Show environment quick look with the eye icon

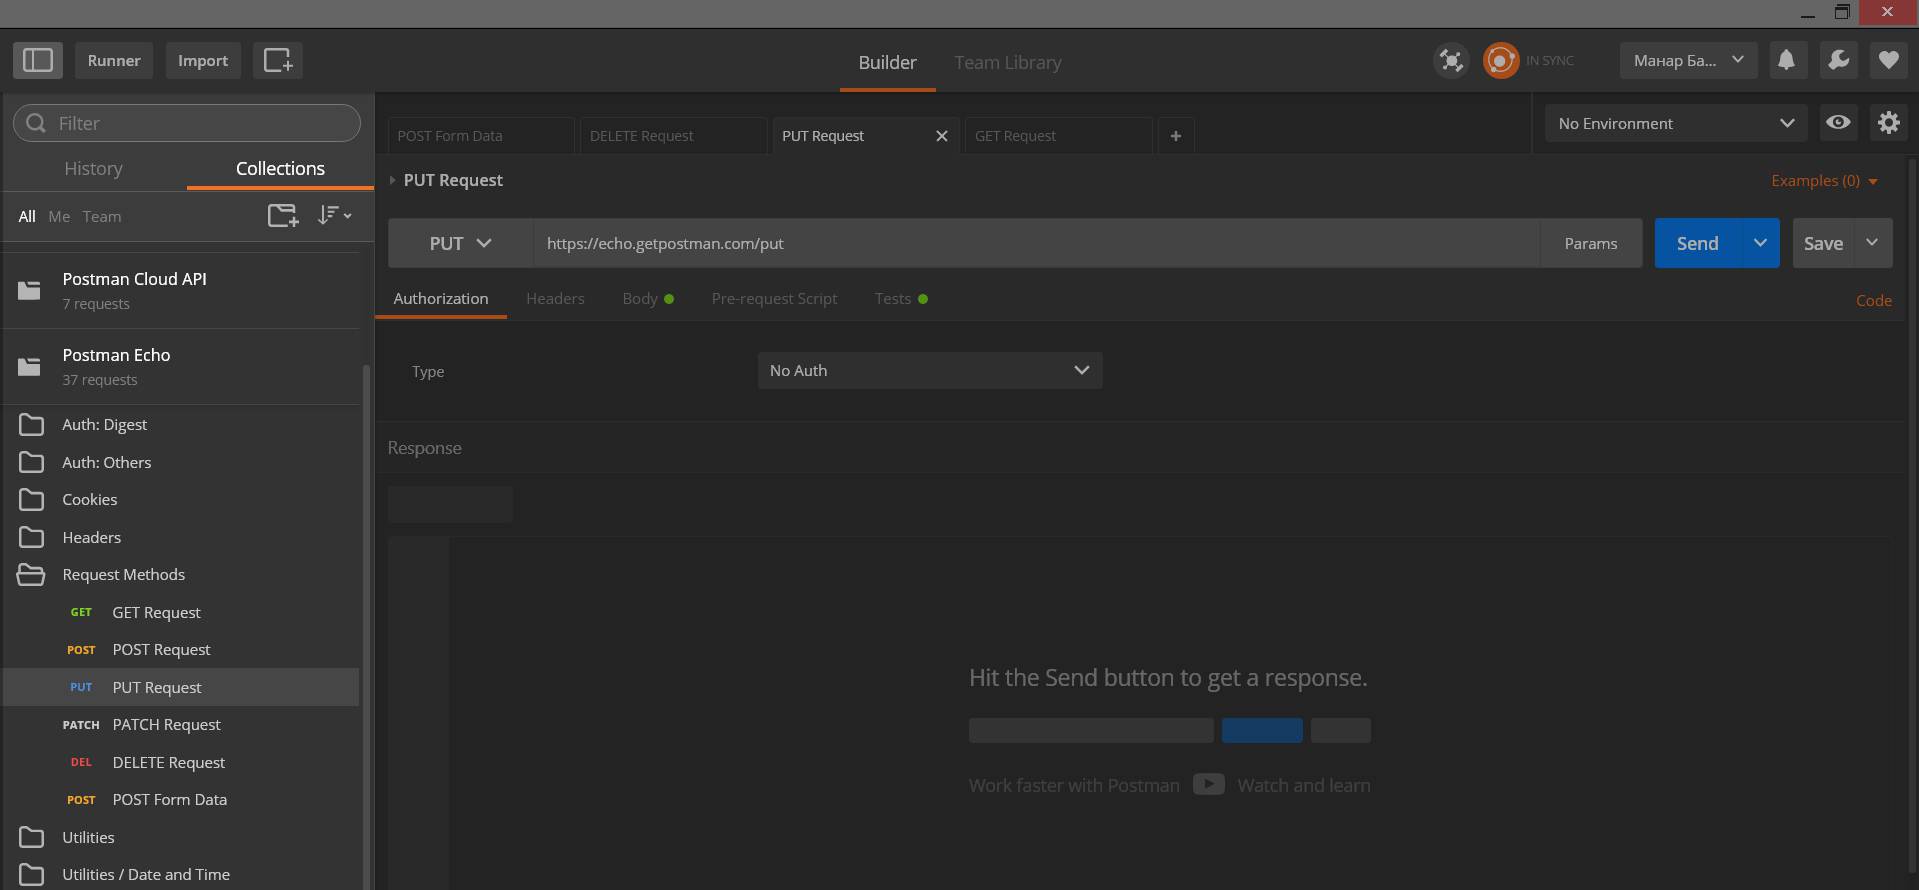tap(1838, 122)
